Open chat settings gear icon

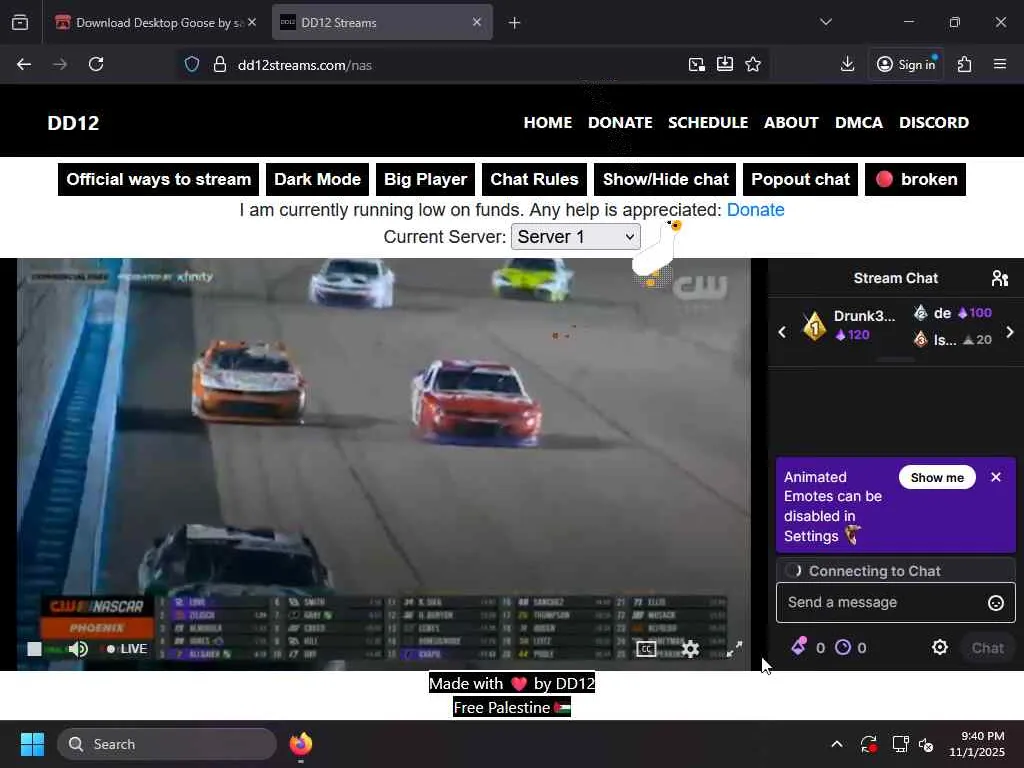940,647
